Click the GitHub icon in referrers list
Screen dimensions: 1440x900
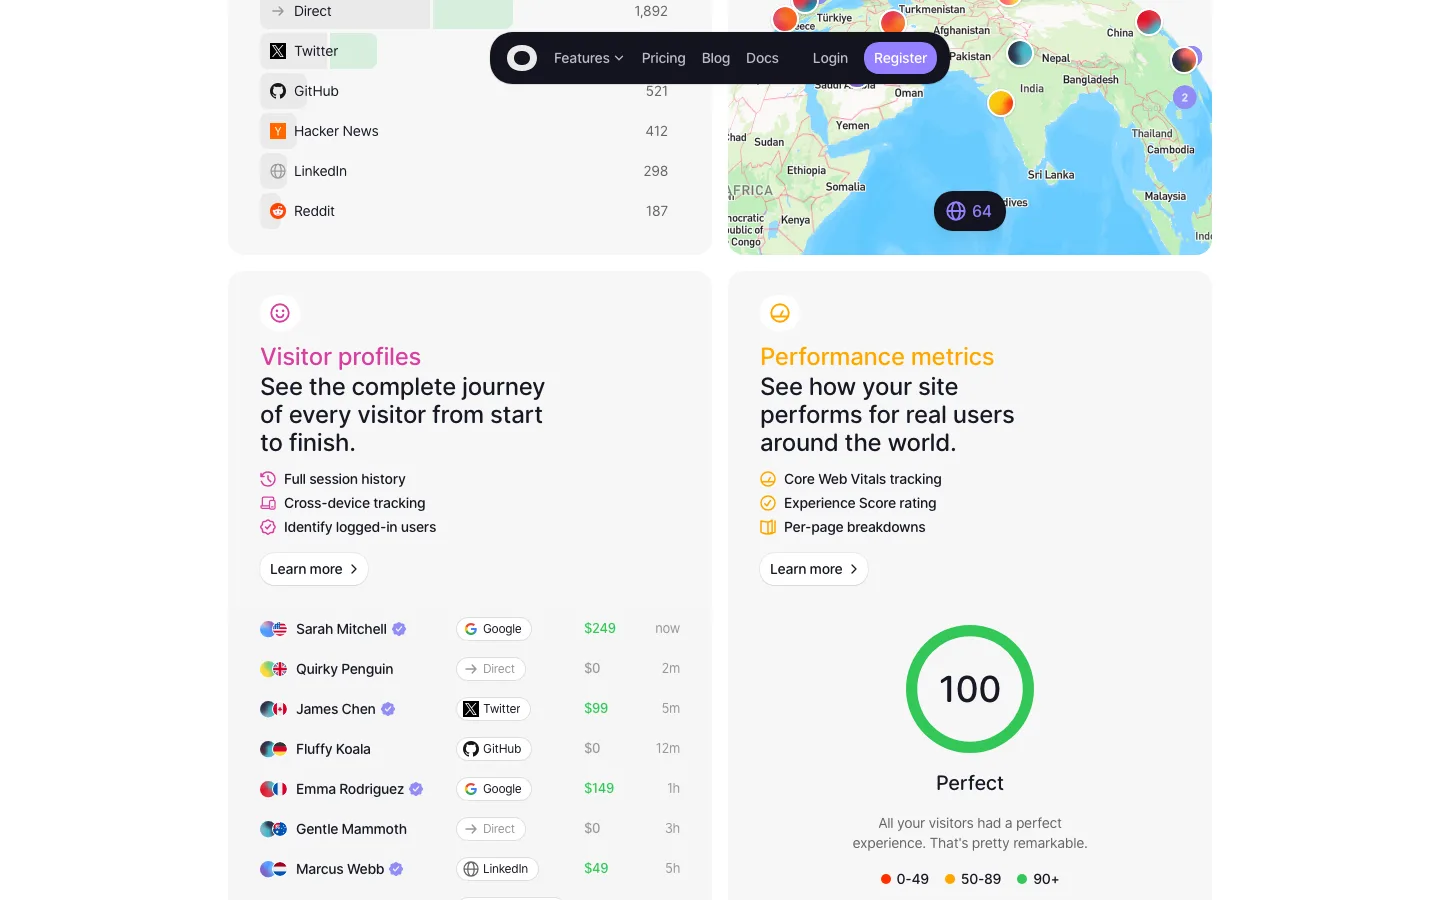pyautogui.click(x=278, y=91)
